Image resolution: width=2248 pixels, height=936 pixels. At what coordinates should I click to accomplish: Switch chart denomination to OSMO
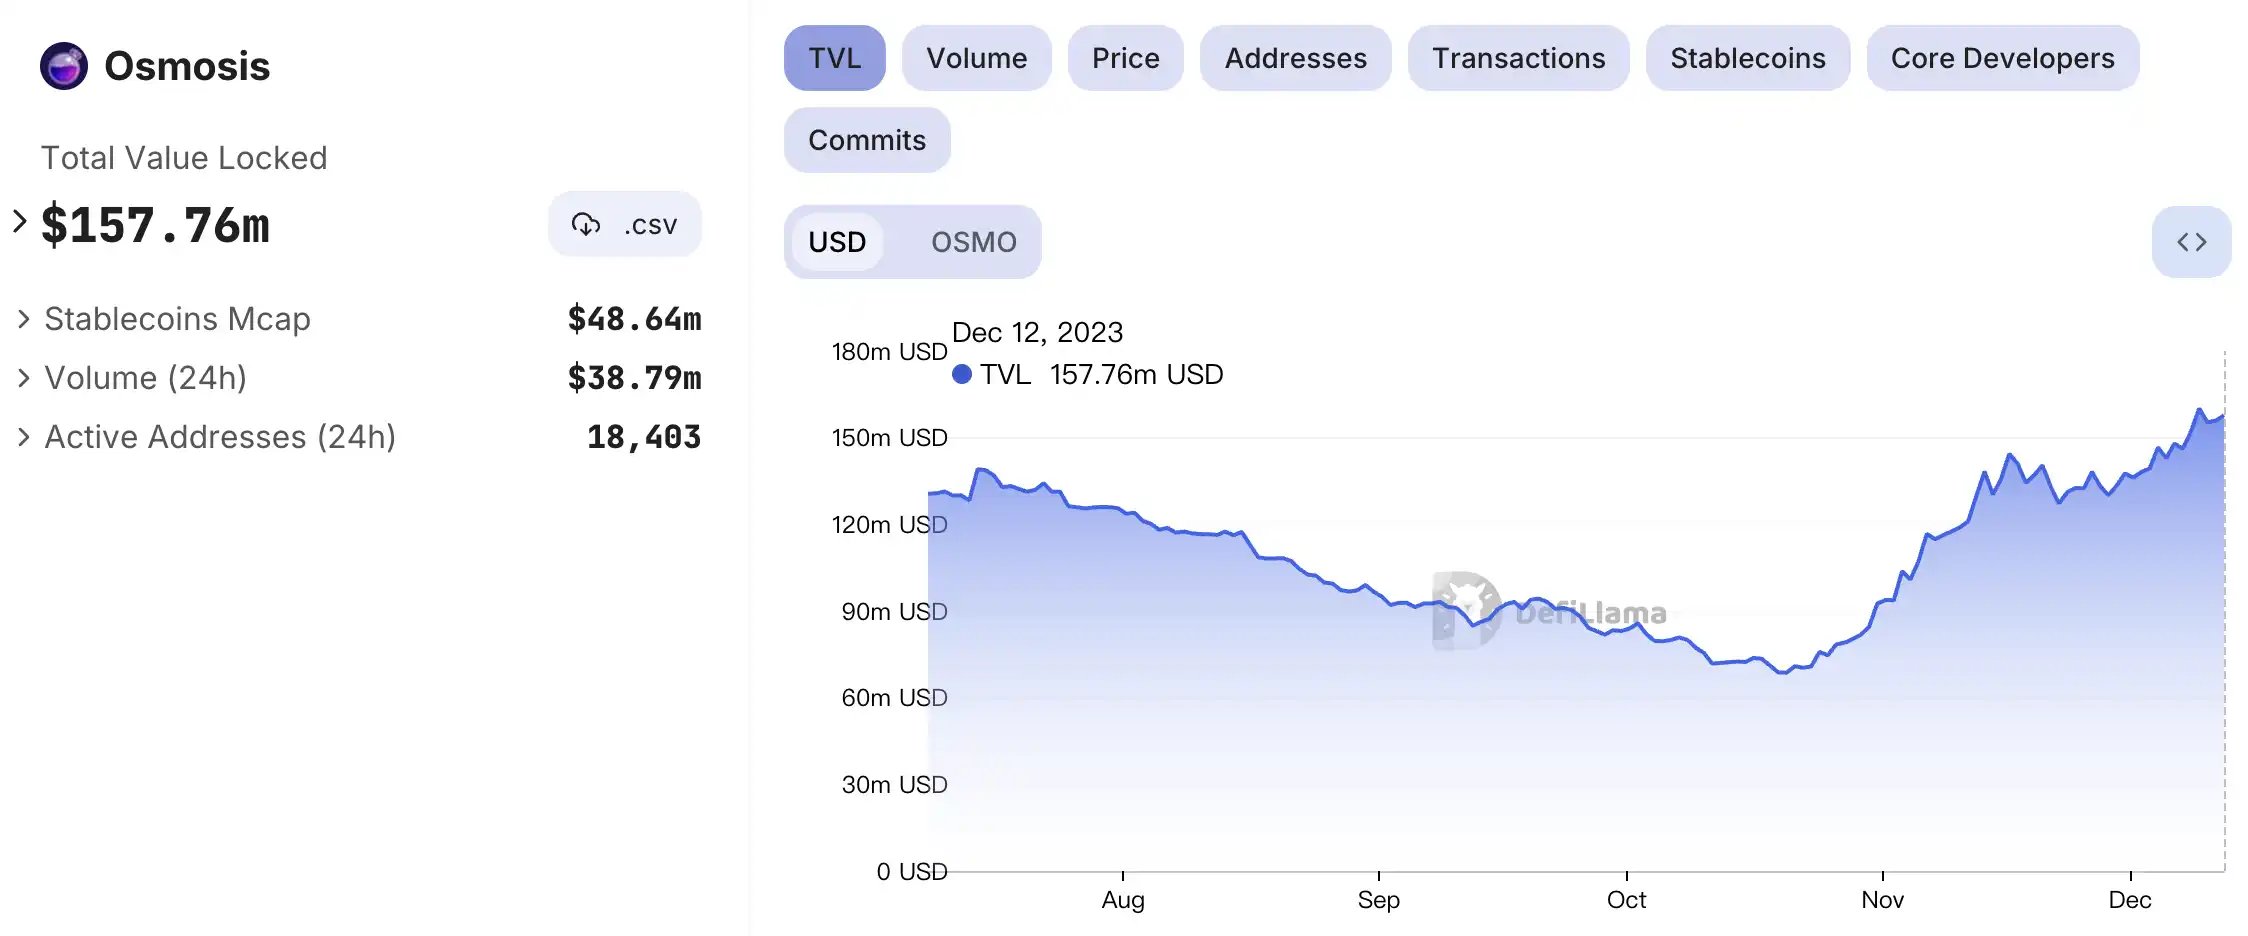coord(973,242)
